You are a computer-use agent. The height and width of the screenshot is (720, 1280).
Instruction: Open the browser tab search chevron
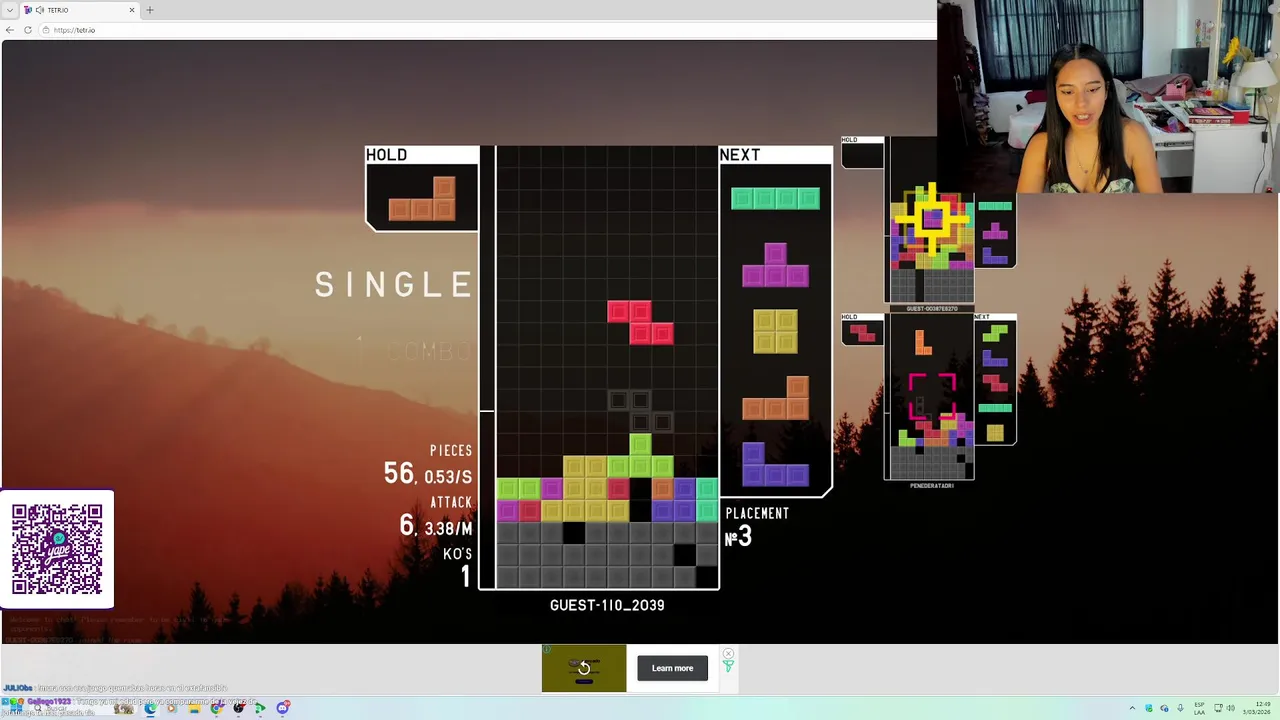click(x=10, y=10)
